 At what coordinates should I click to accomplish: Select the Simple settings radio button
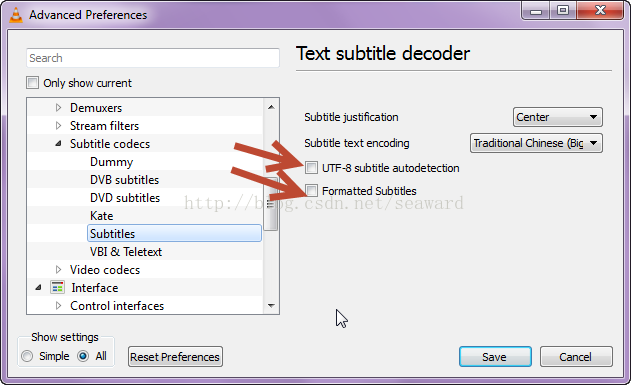point(27,356)
